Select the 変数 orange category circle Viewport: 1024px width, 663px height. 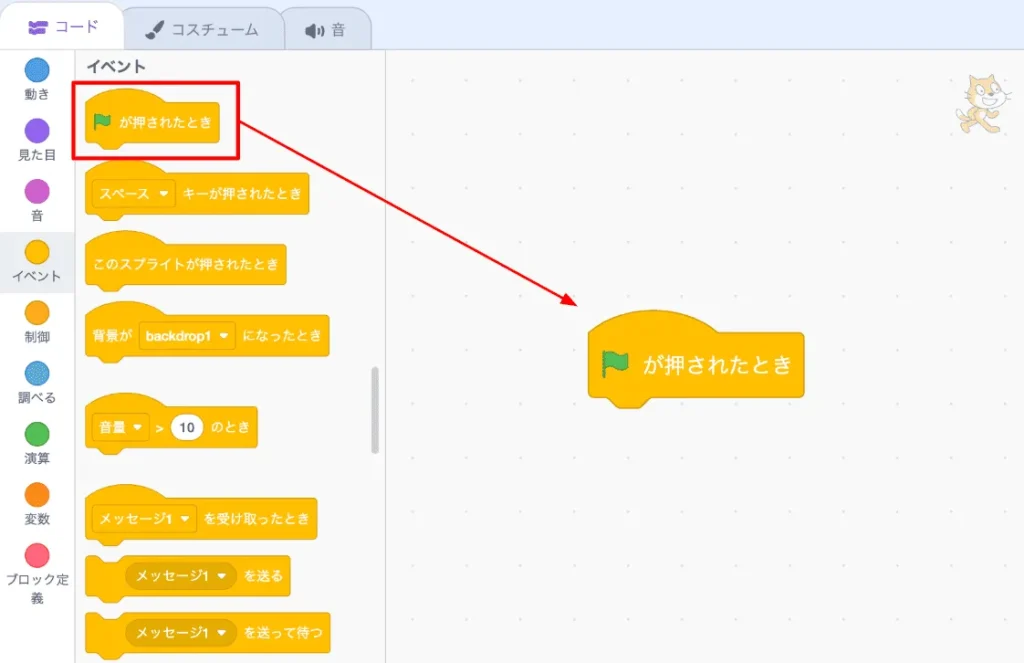[x=37, y=495]
